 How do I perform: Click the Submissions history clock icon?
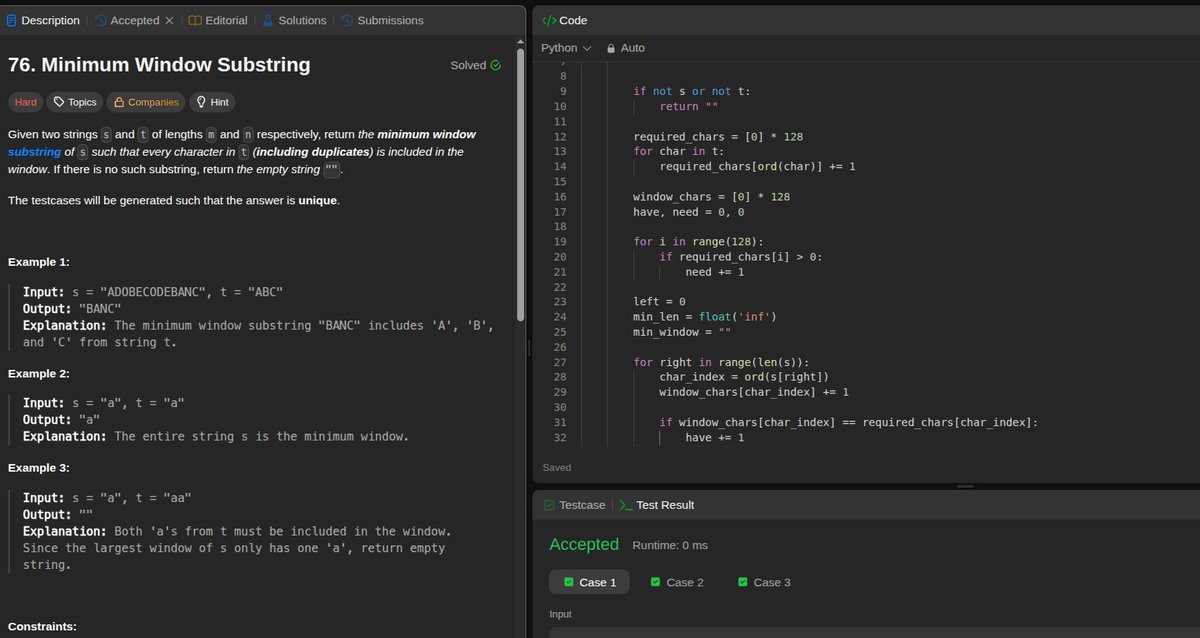coord(346,20)
